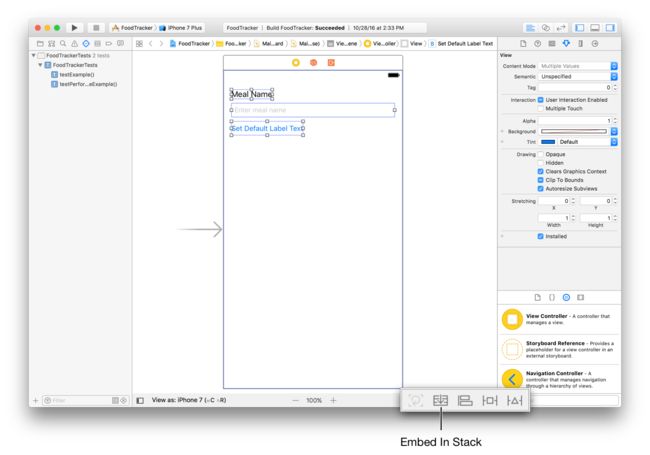Open the project navigator folder icon
Screen dimensions: 650x455
click(x=40, y=44)
